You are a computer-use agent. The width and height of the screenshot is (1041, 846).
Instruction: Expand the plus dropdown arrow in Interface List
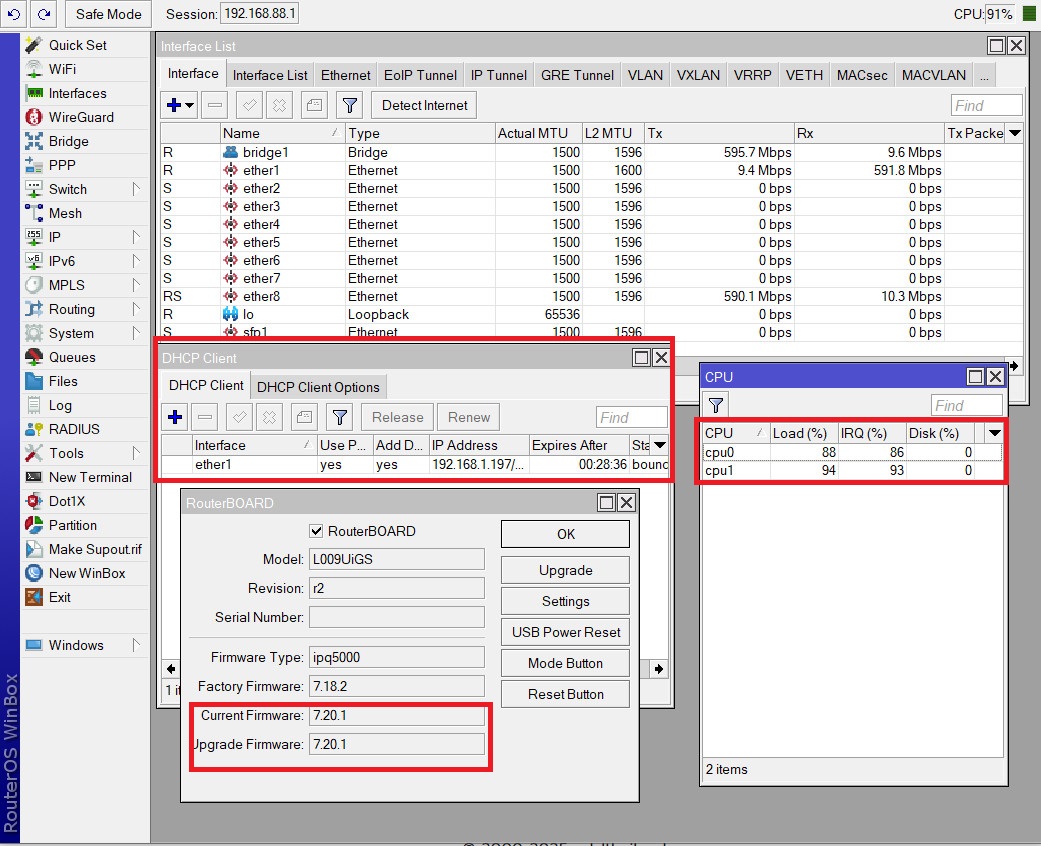(189, 105)
